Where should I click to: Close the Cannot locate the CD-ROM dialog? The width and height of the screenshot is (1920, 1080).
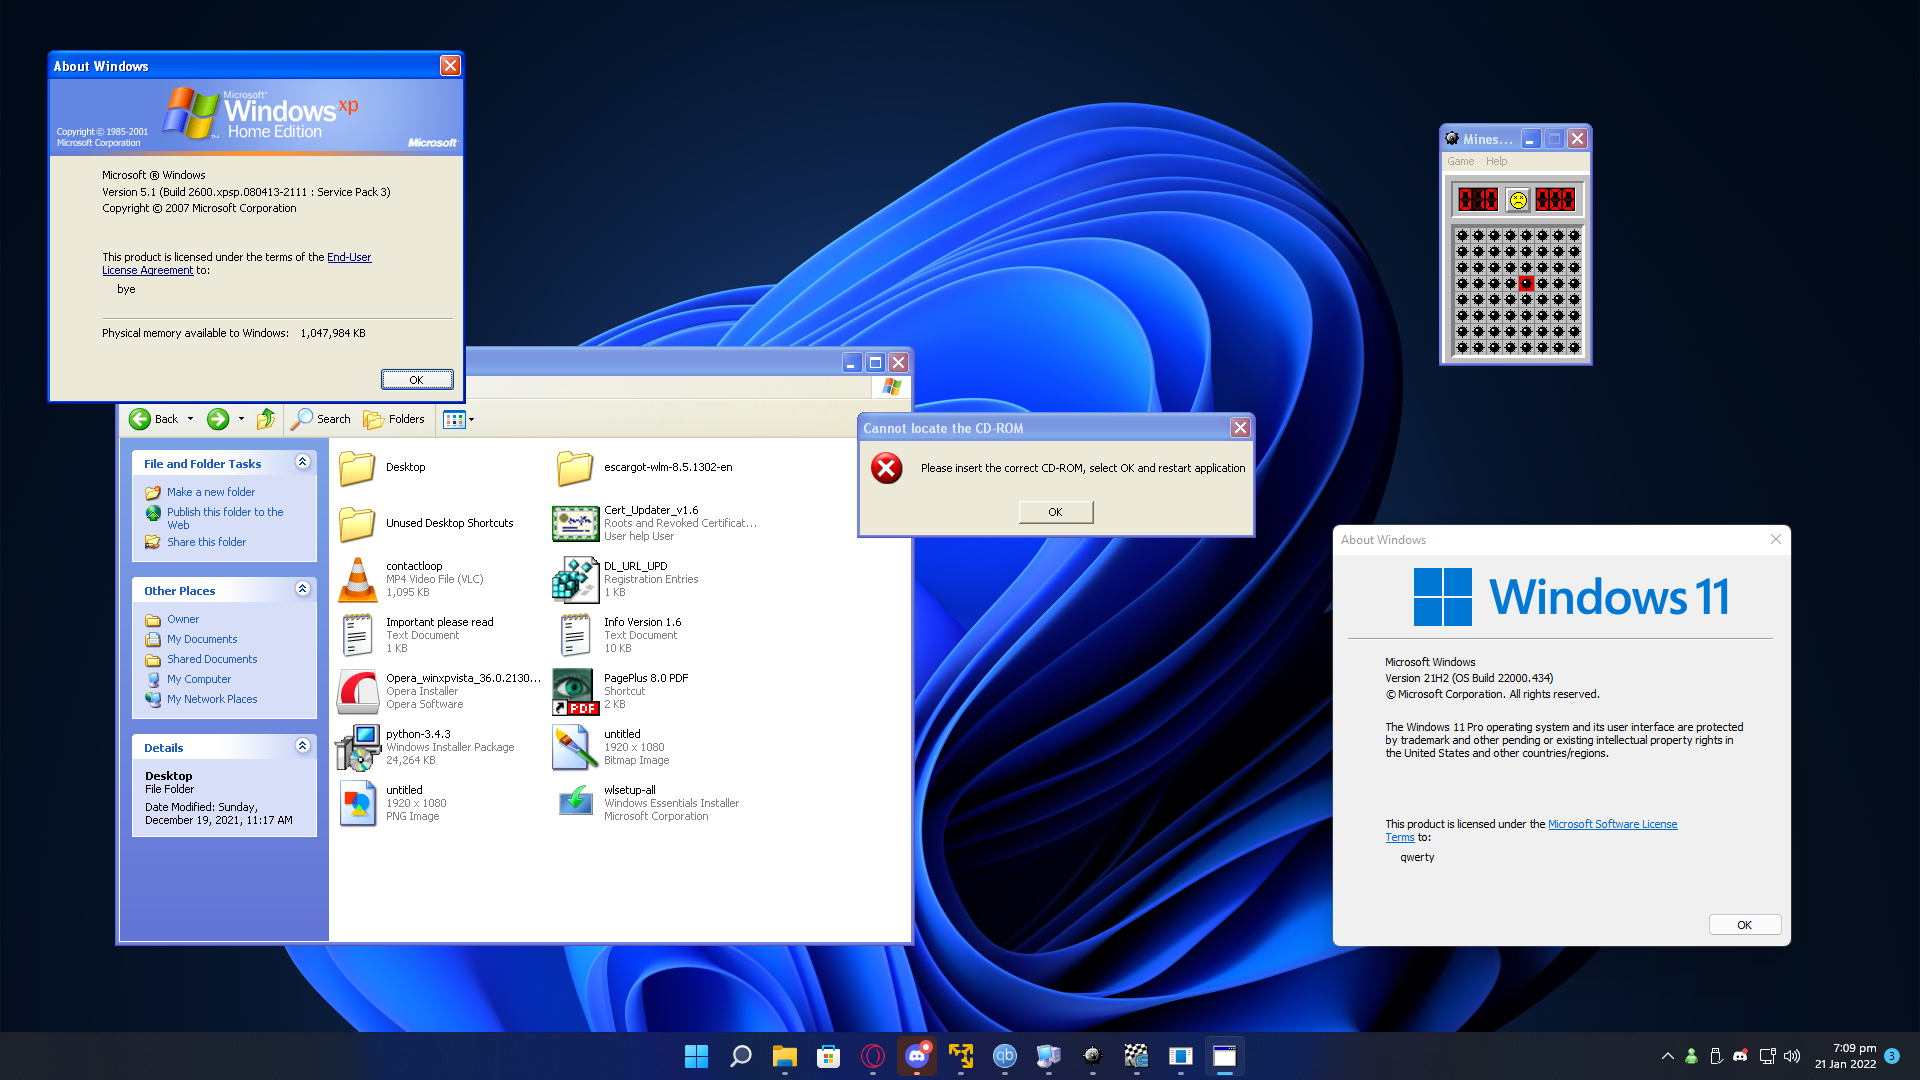click(x=1240, y=428)
